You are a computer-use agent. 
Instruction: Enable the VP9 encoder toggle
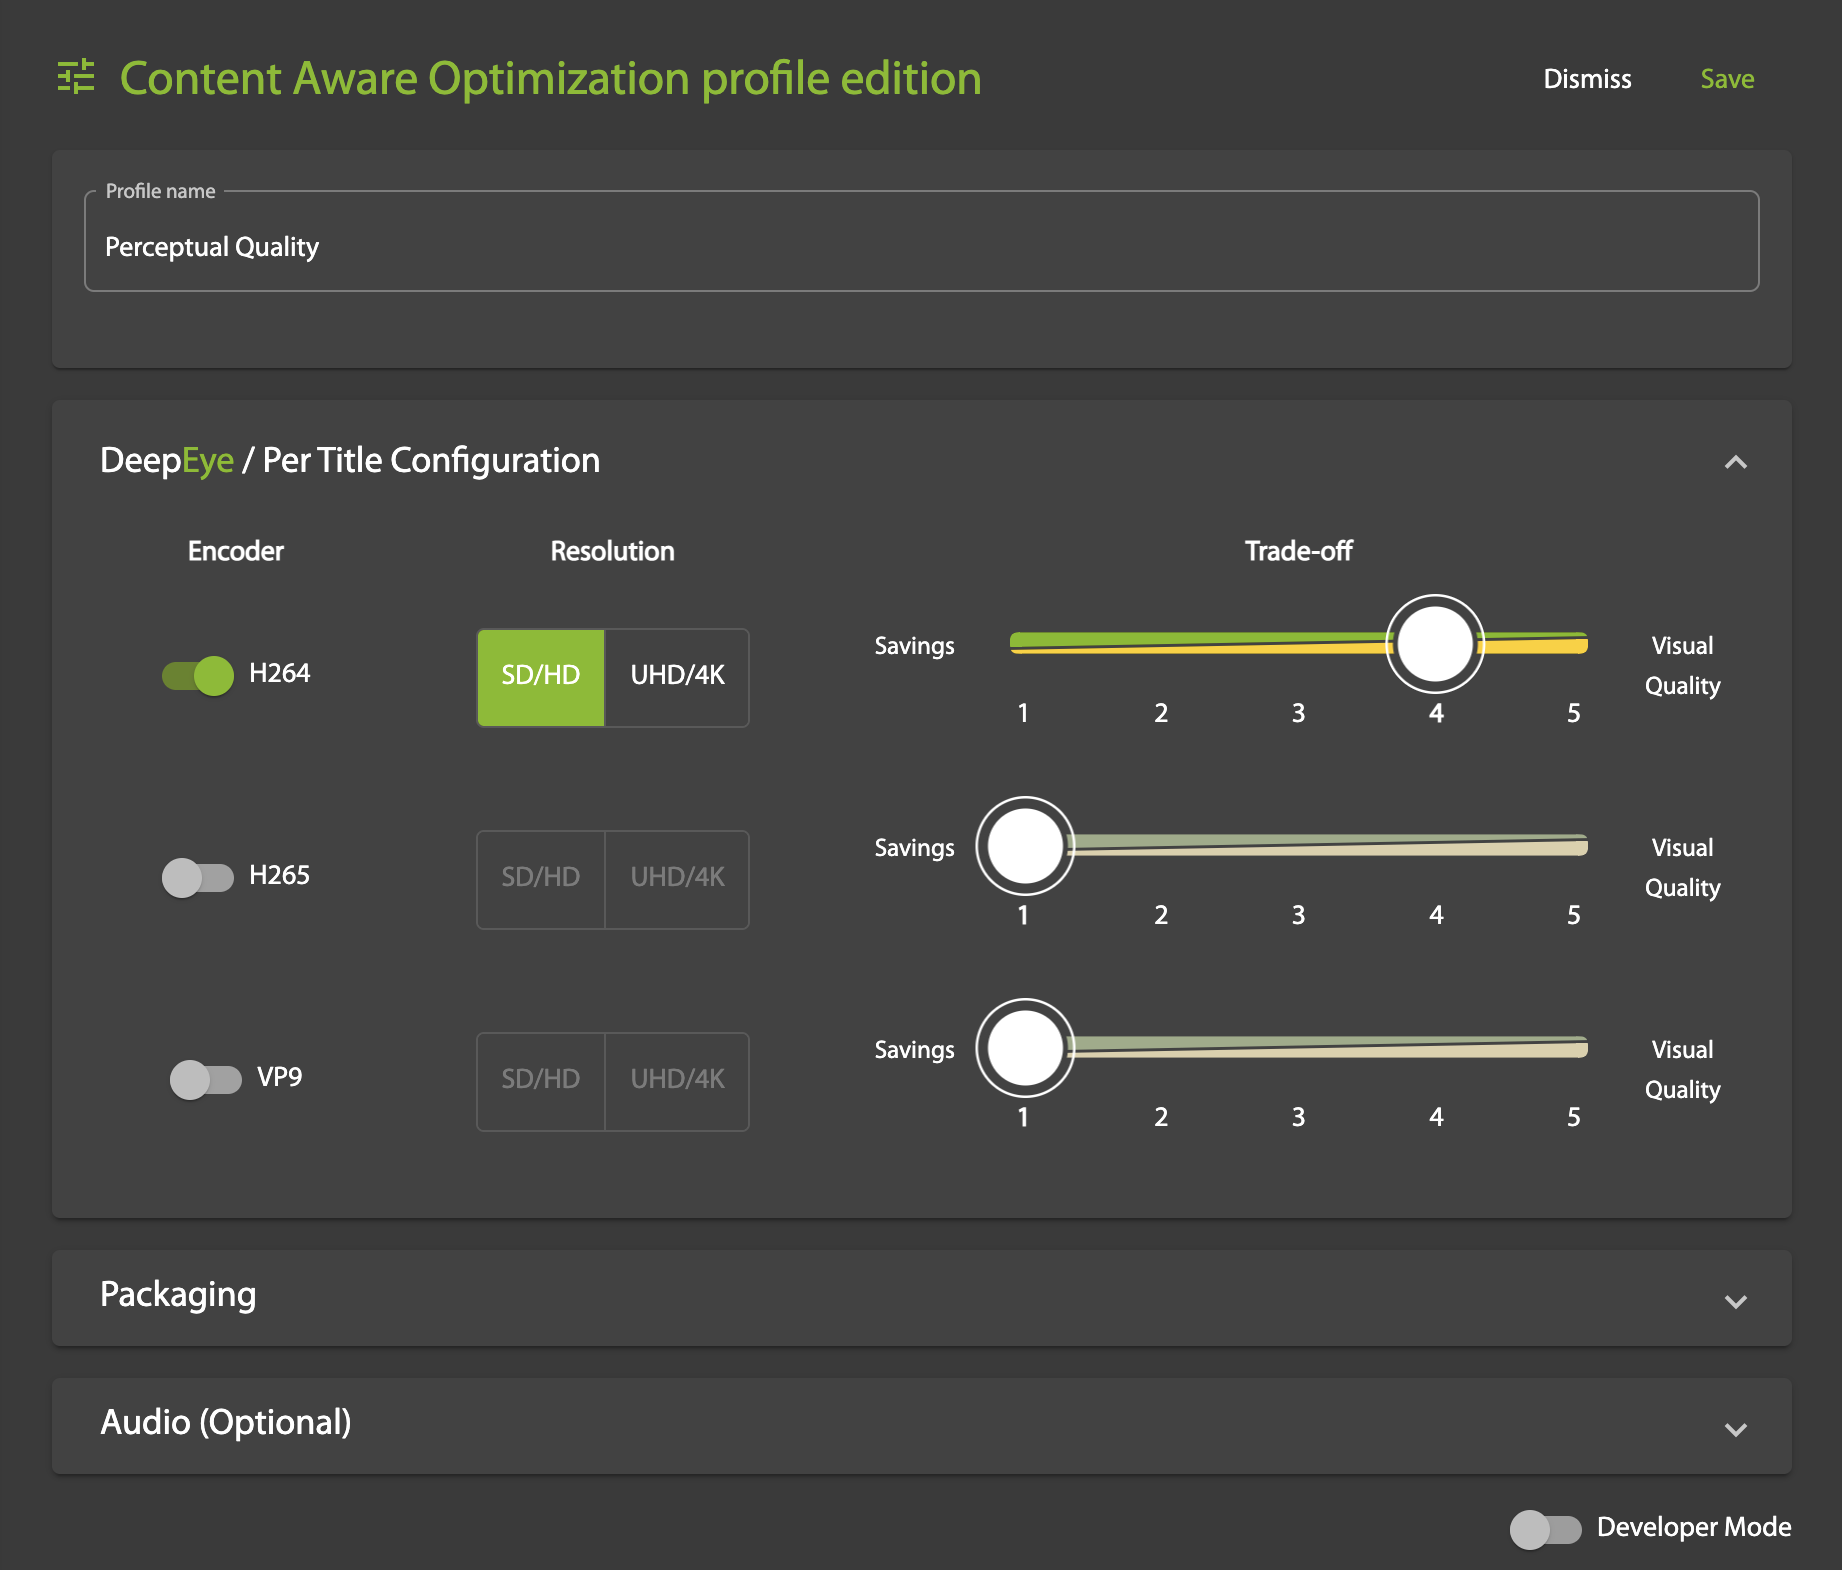pyautogui.click(x=206, y=1080)
